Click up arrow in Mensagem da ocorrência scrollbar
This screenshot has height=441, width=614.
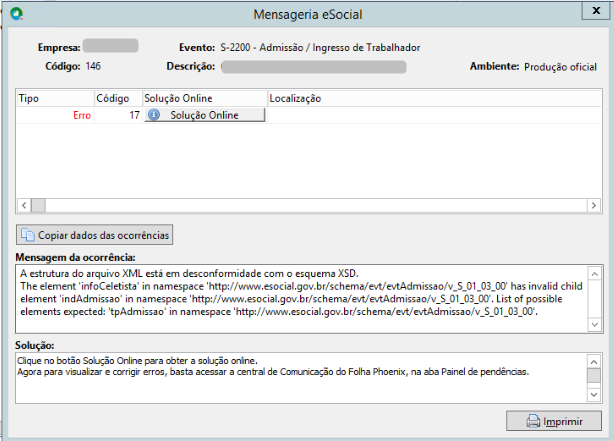594,274
